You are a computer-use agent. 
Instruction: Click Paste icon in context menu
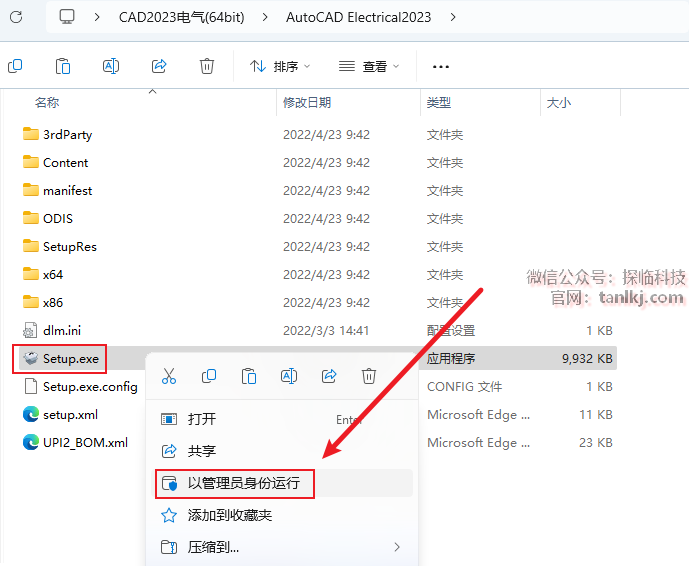[x=249, y=376]
